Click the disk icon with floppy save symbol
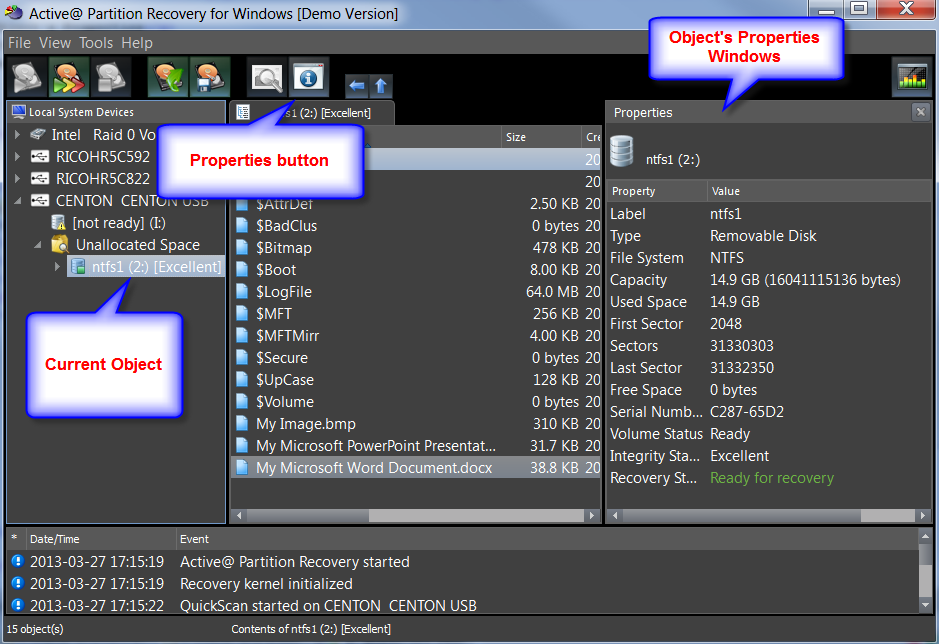 (209, 77)
